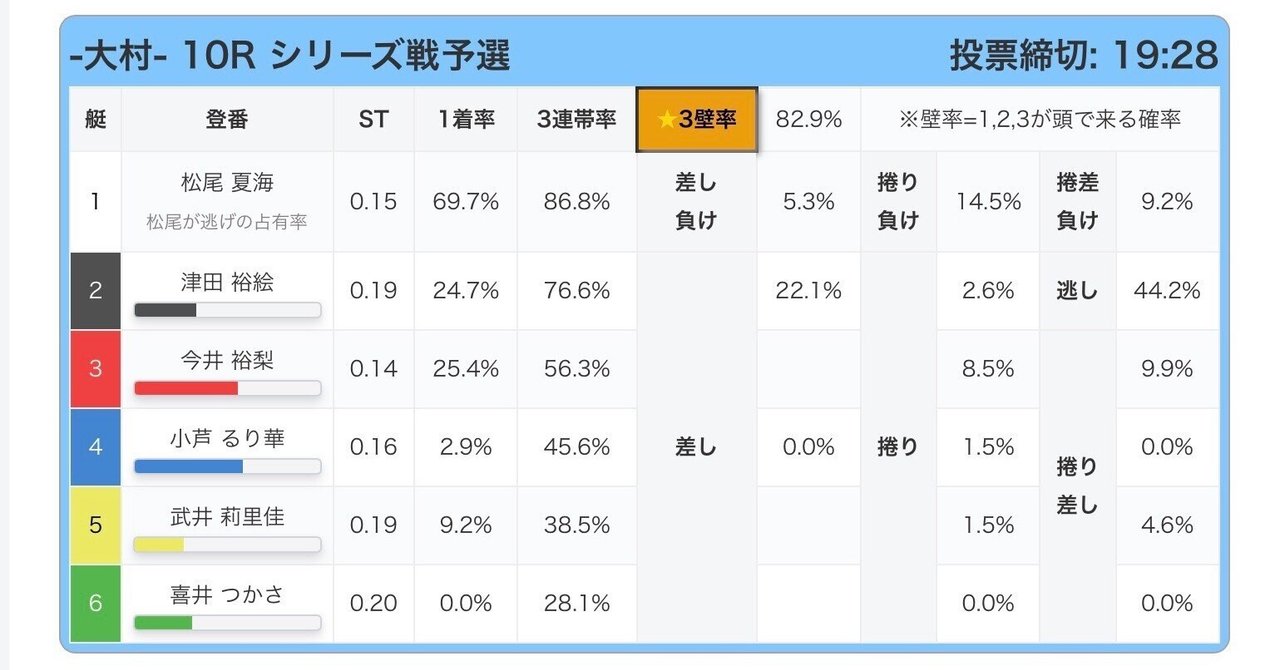Click racer name 小芦 るり華
Viewport: 1280px width, 670px height.
(x=227, y=438)
